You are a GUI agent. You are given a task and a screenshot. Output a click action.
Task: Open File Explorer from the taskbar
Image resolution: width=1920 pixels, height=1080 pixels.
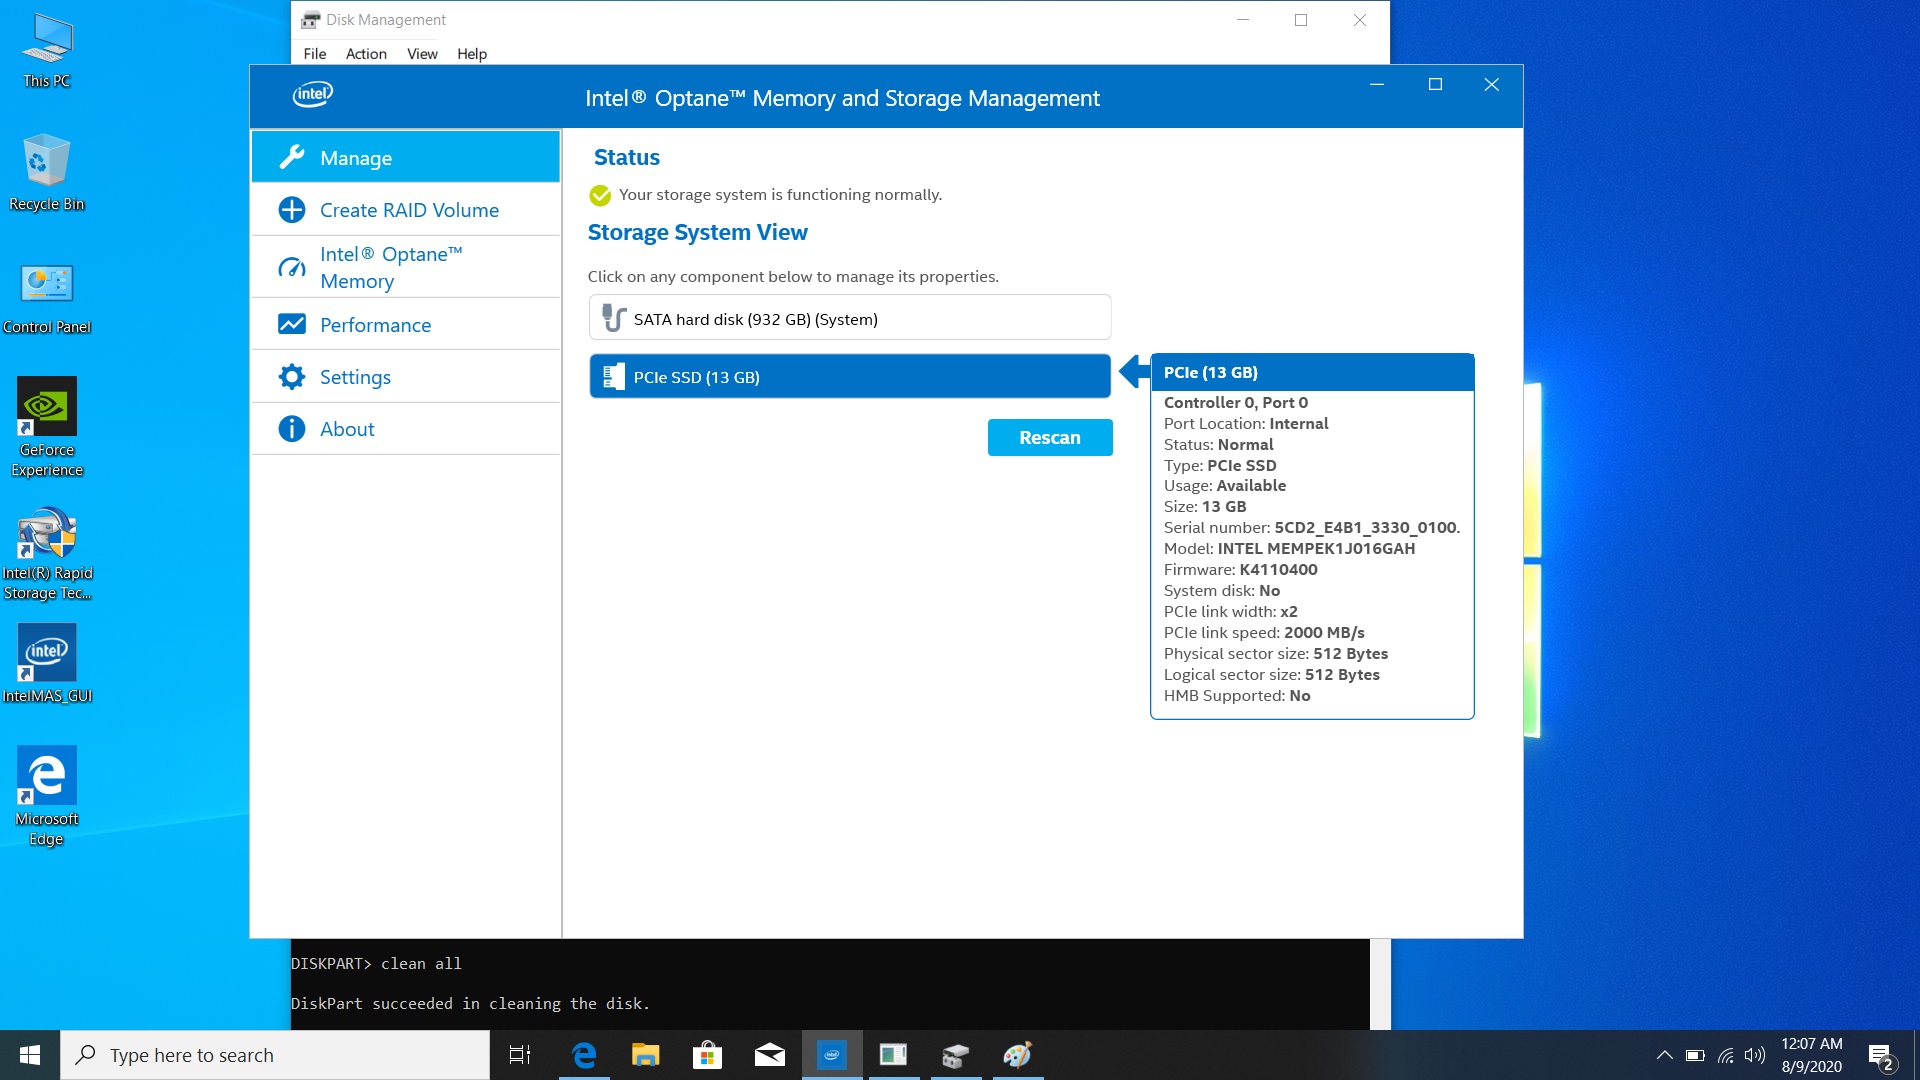coord(645,1055)
